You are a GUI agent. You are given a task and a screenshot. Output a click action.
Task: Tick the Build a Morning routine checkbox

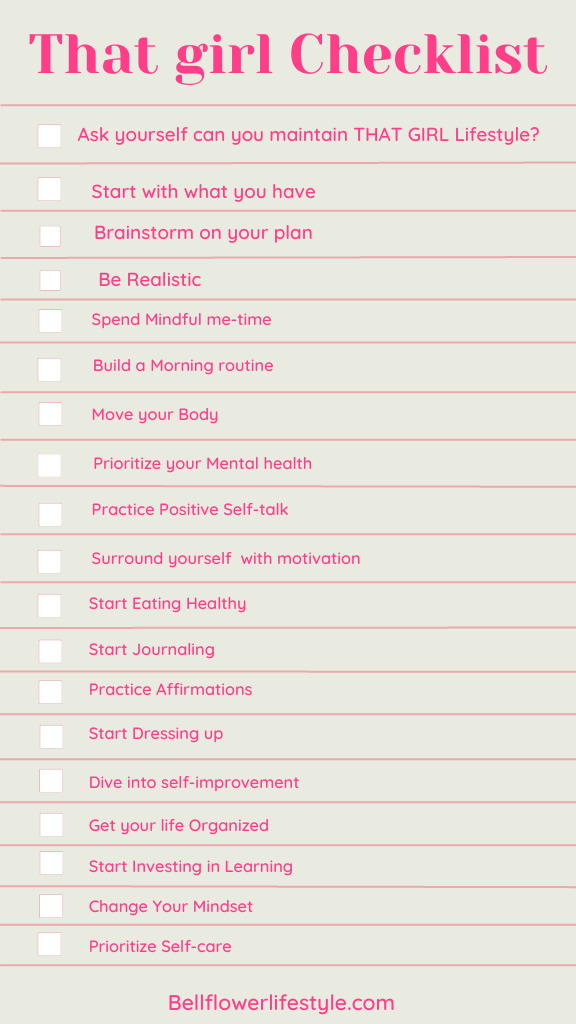tap(49, 369)
